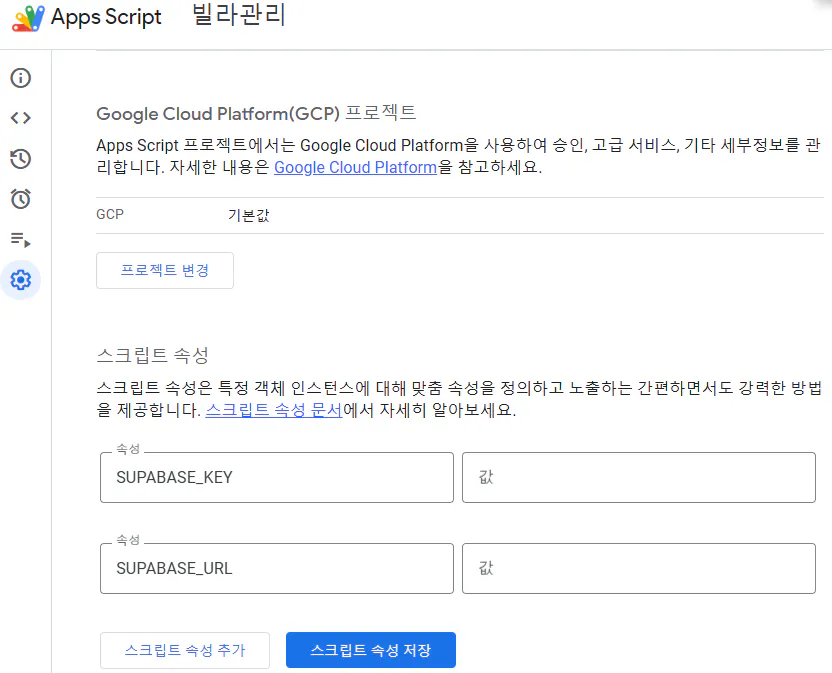This screenshot has height=673, width=832.
Task: Focus the SUPABASE_KEY property name field
Action: (x=277, y=478)
